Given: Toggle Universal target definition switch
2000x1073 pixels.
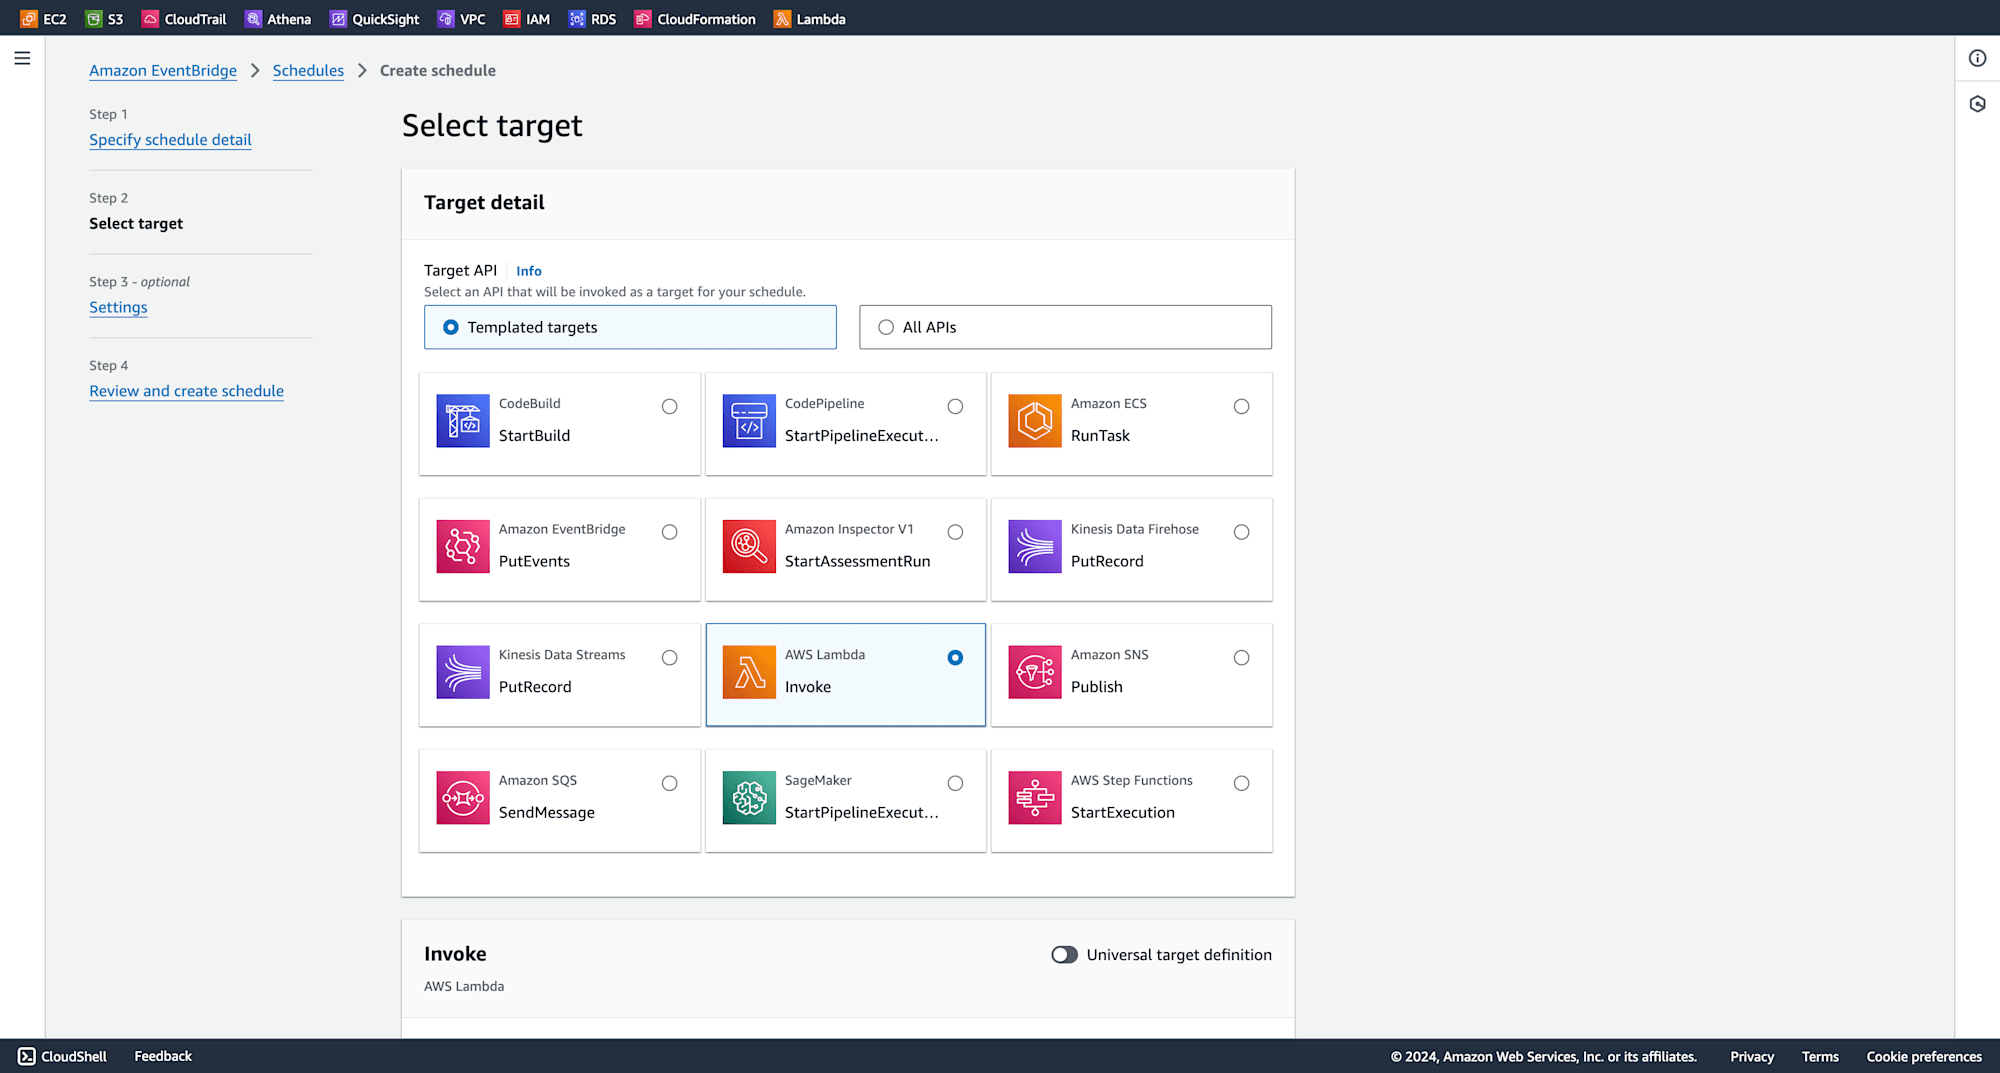Looking at the screenshot, I should point(1064,955).
